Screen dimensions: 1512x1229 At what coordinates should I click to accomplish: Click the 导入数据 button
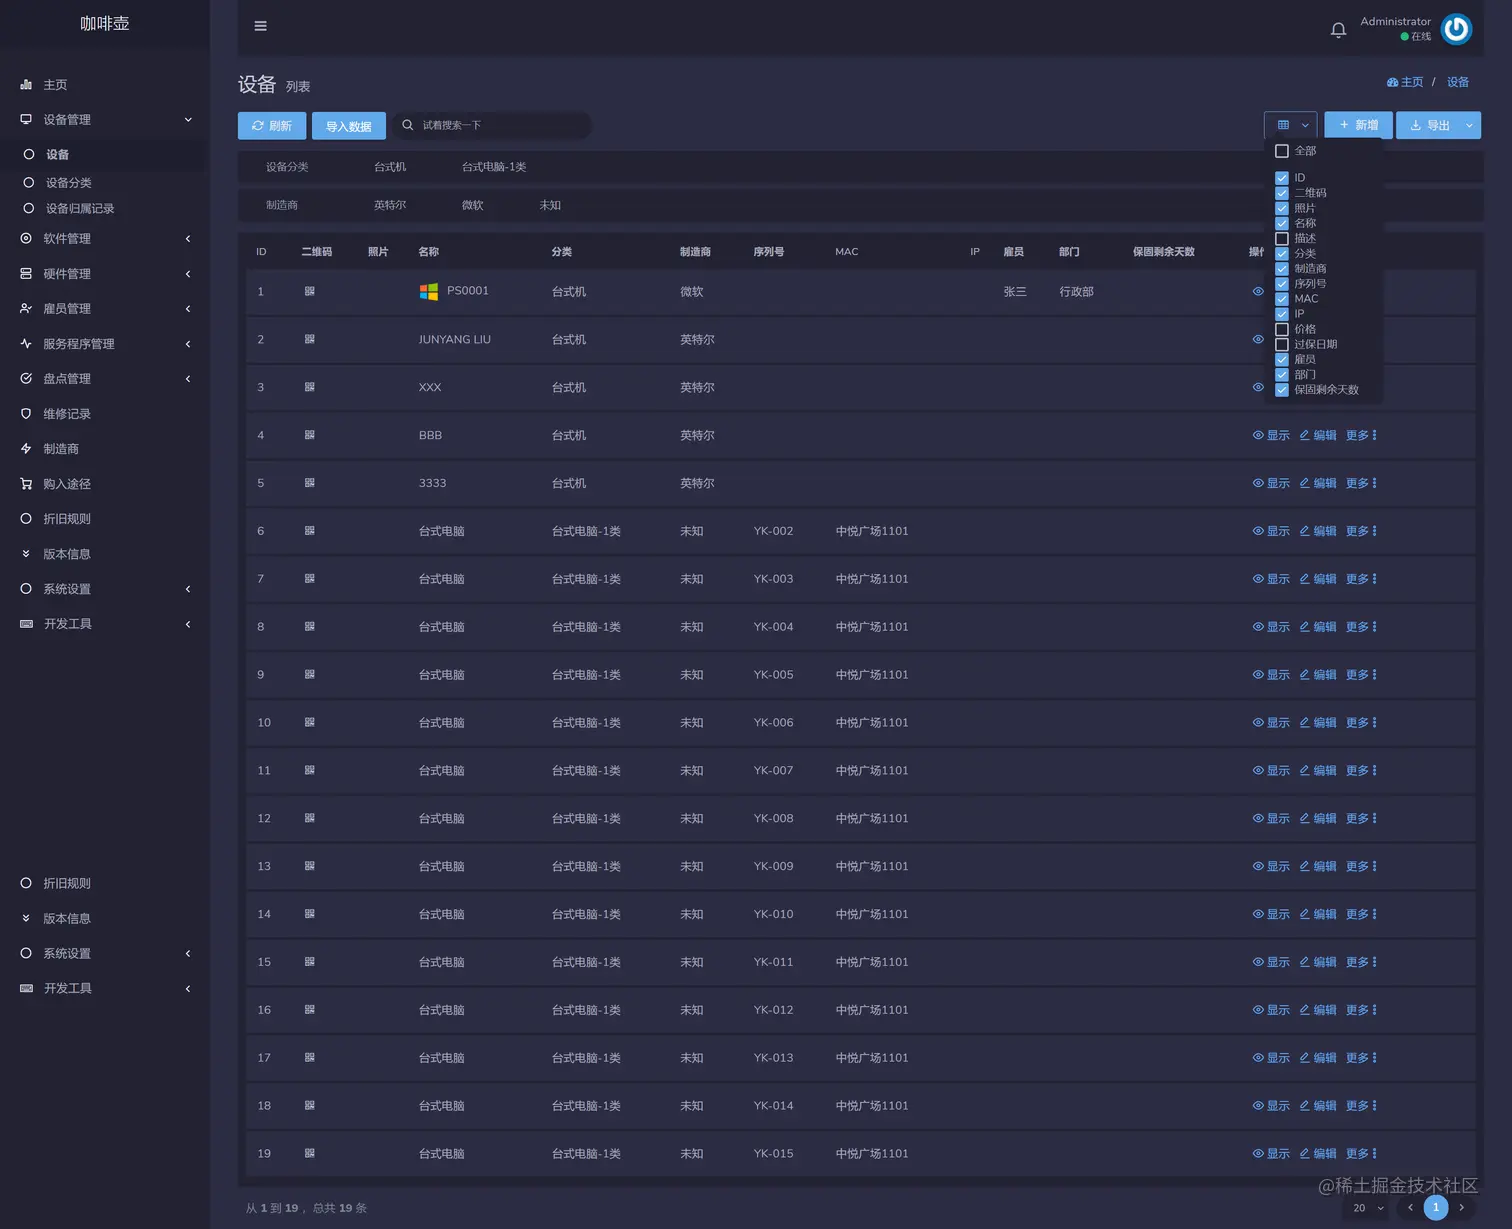coord(349,126)
